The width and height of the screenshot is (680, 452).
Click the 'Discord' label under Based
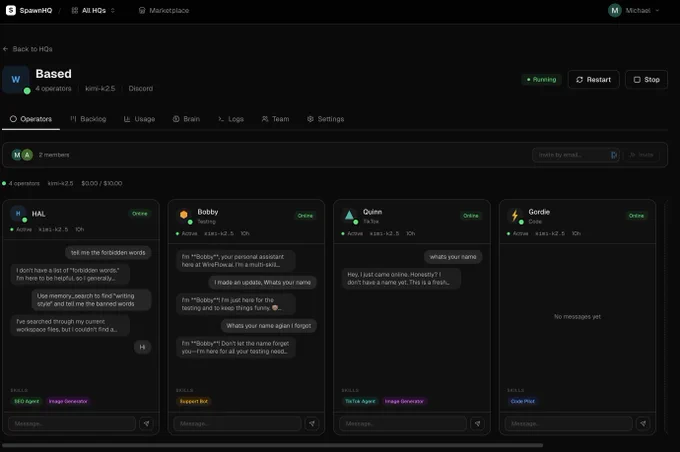pos(141,88)
